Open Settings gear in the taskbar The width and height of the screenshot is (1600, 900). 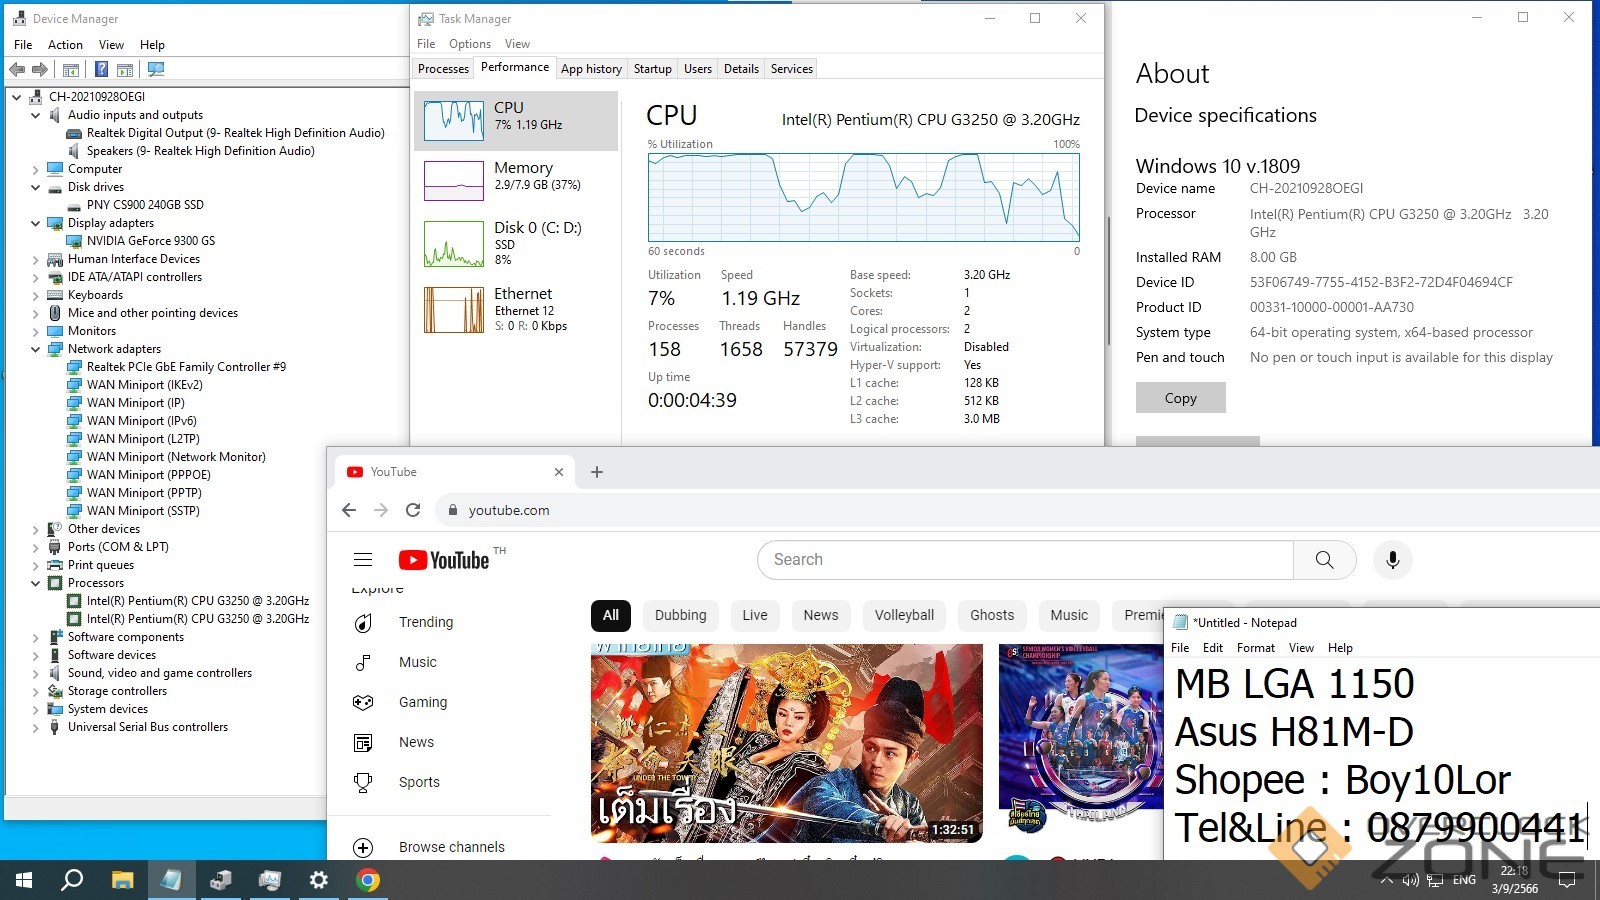pyautogui.click(x=318, y=880)
